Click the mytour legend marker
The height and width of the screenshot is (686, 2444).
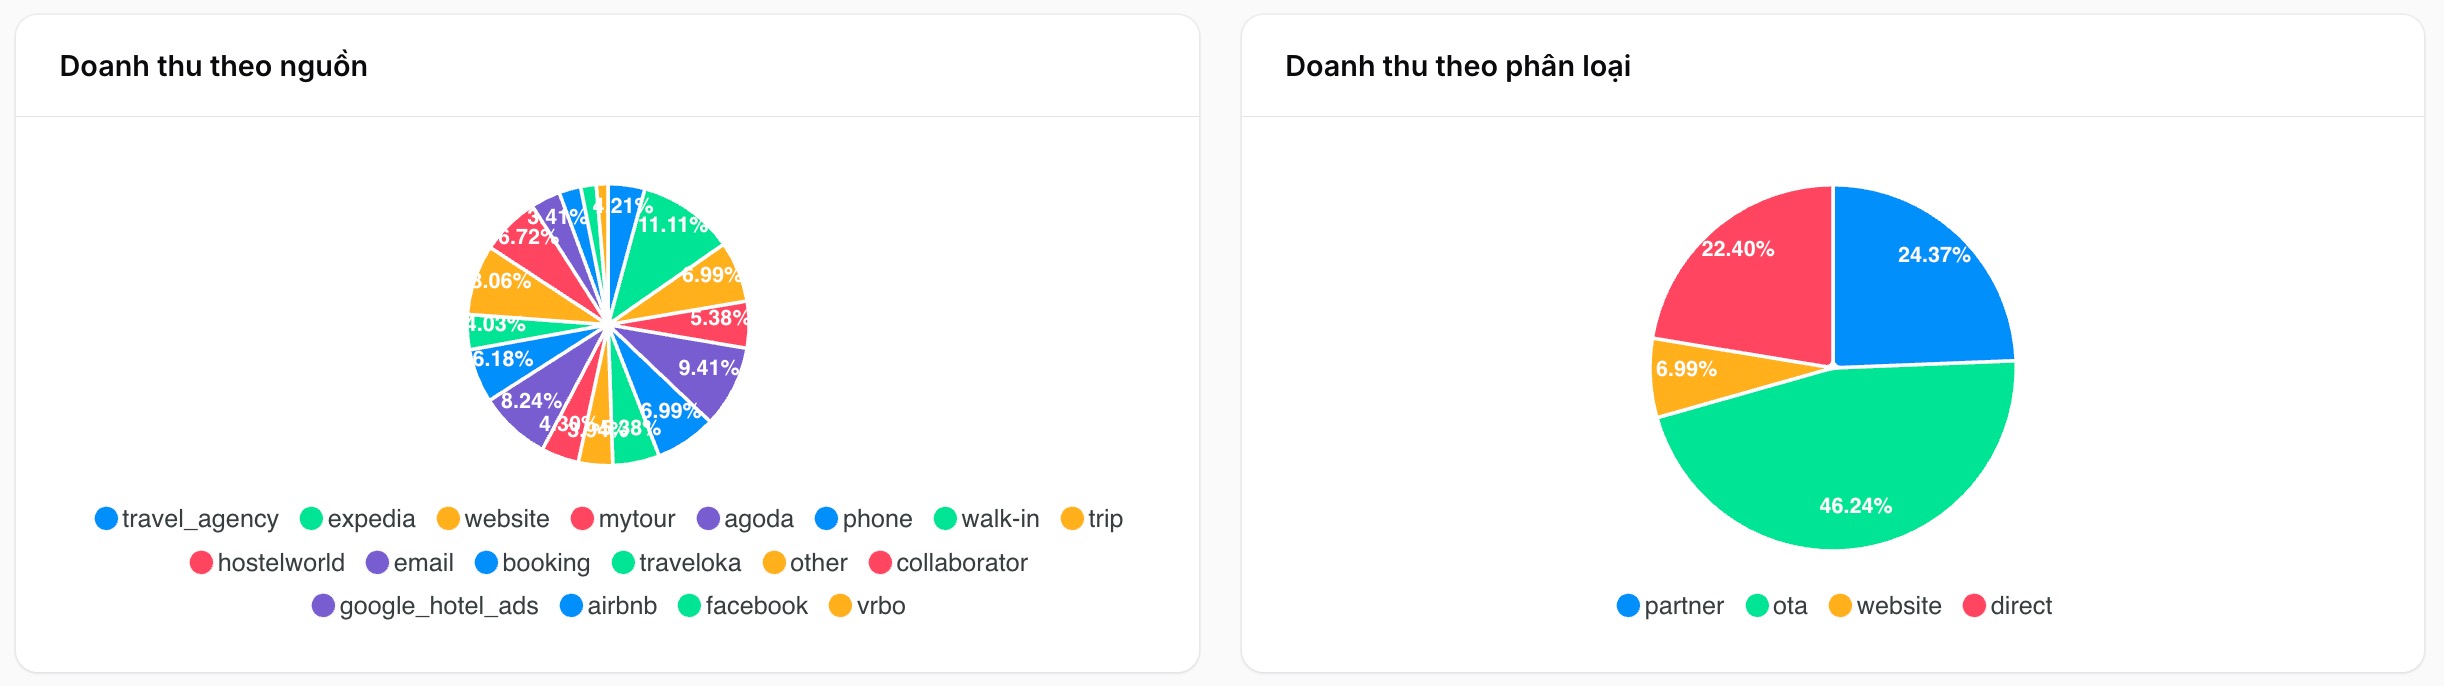(x=582, y=519)
